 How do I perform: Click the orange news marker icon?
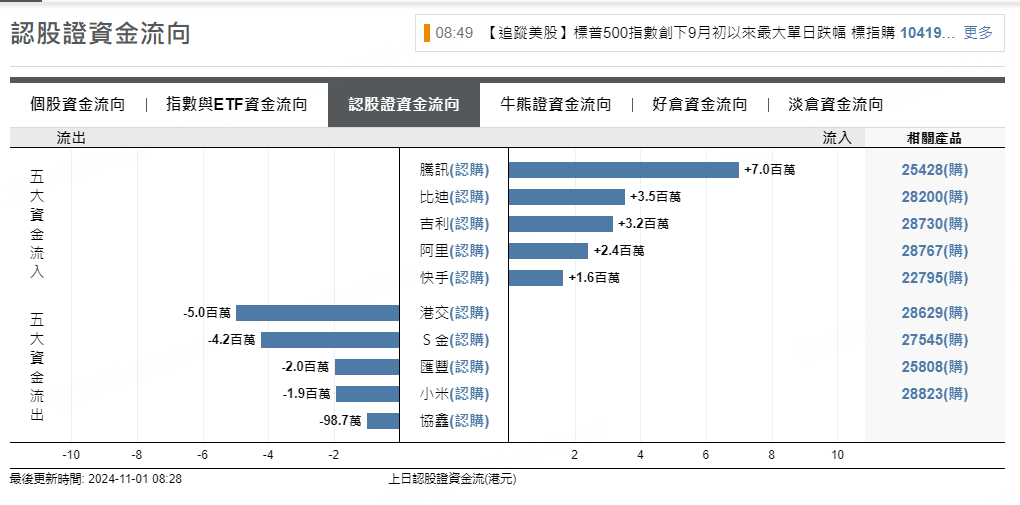(427, 33)
